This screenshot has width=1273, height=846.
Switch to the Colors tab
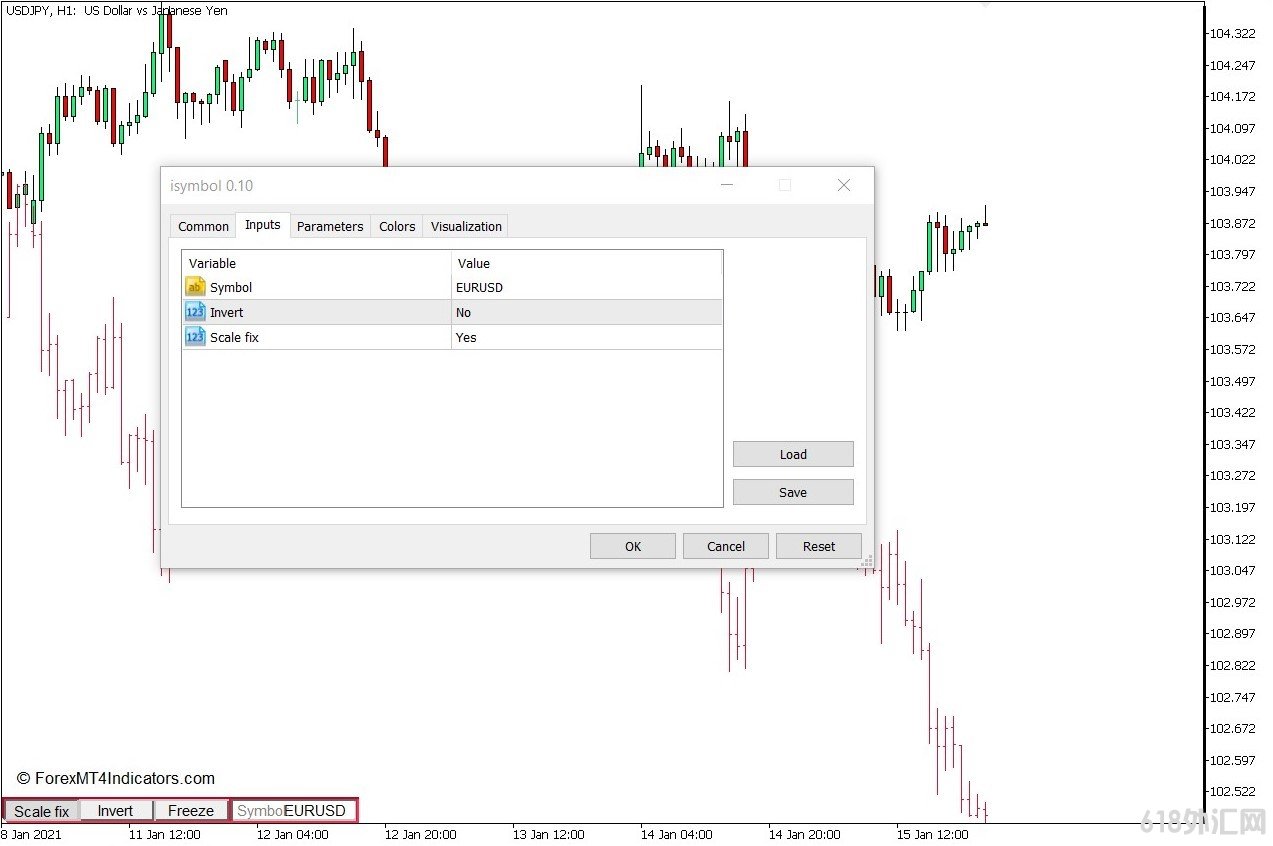(x=397, y=226)
